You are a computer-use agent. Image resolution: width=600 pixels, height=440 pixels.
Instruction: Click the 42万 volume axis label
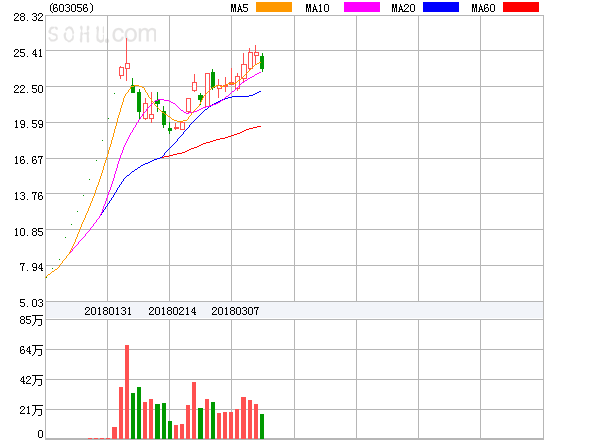tap(31, 380)
